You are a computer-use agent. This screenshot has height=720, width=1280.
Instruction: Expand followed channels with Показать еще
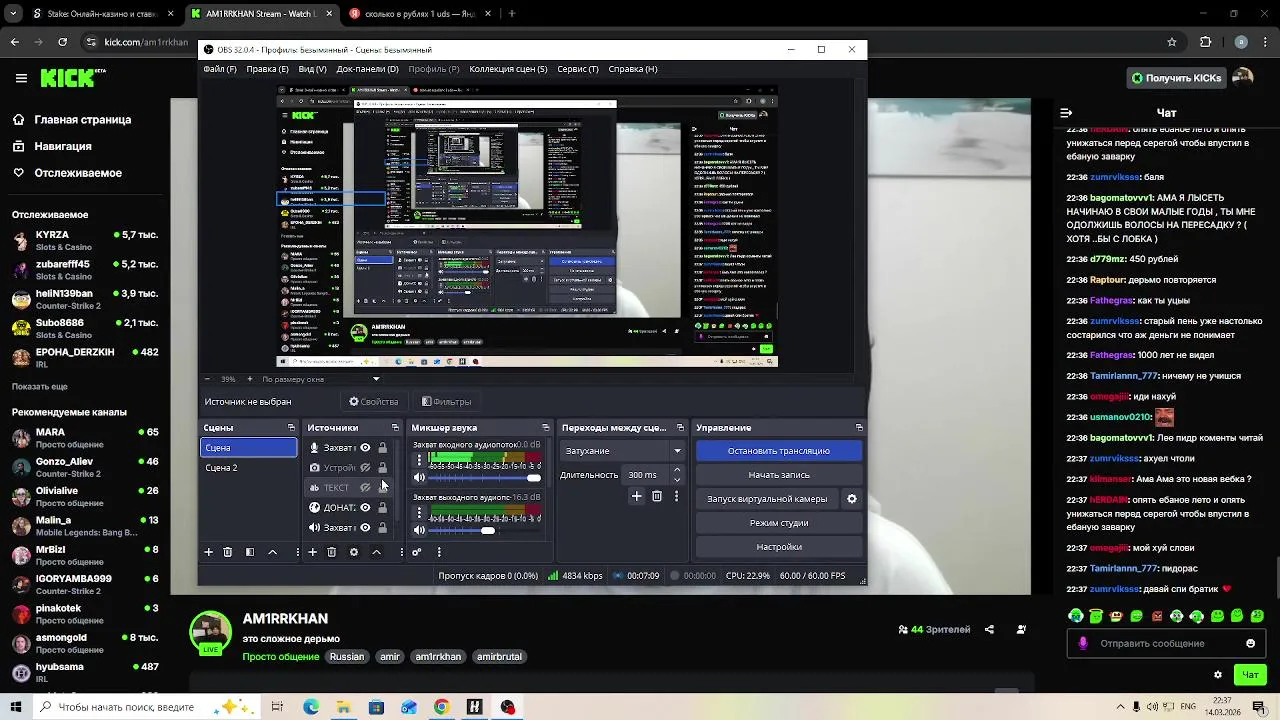point(40,386)
